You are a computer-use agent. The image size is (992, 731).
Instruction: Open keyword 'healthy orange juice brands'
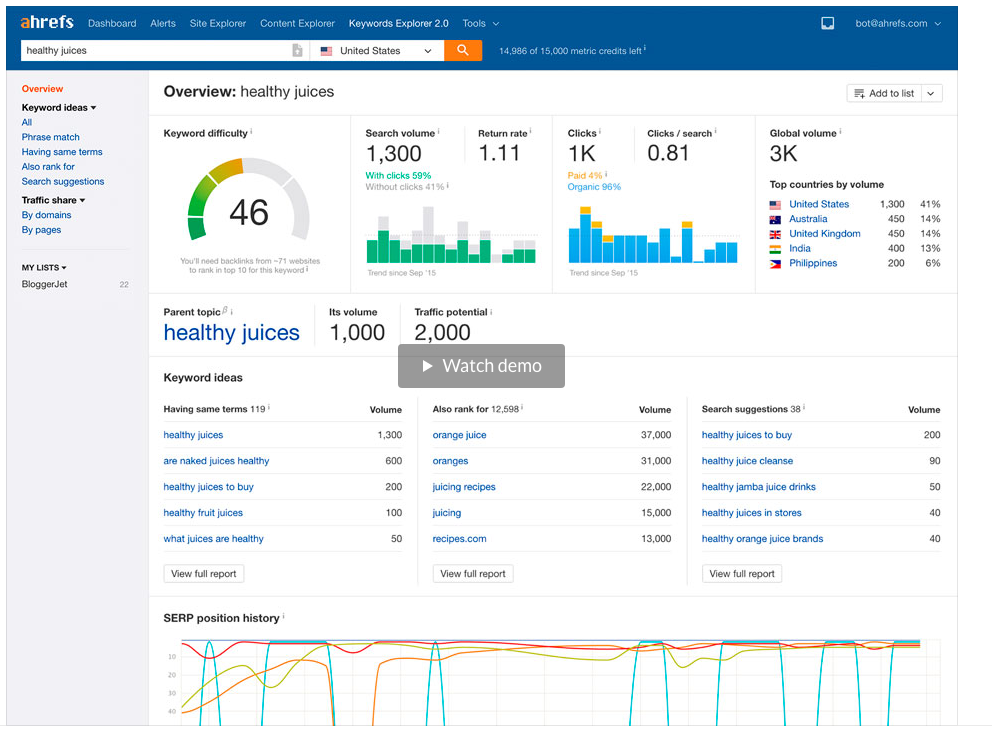[762, 539]
